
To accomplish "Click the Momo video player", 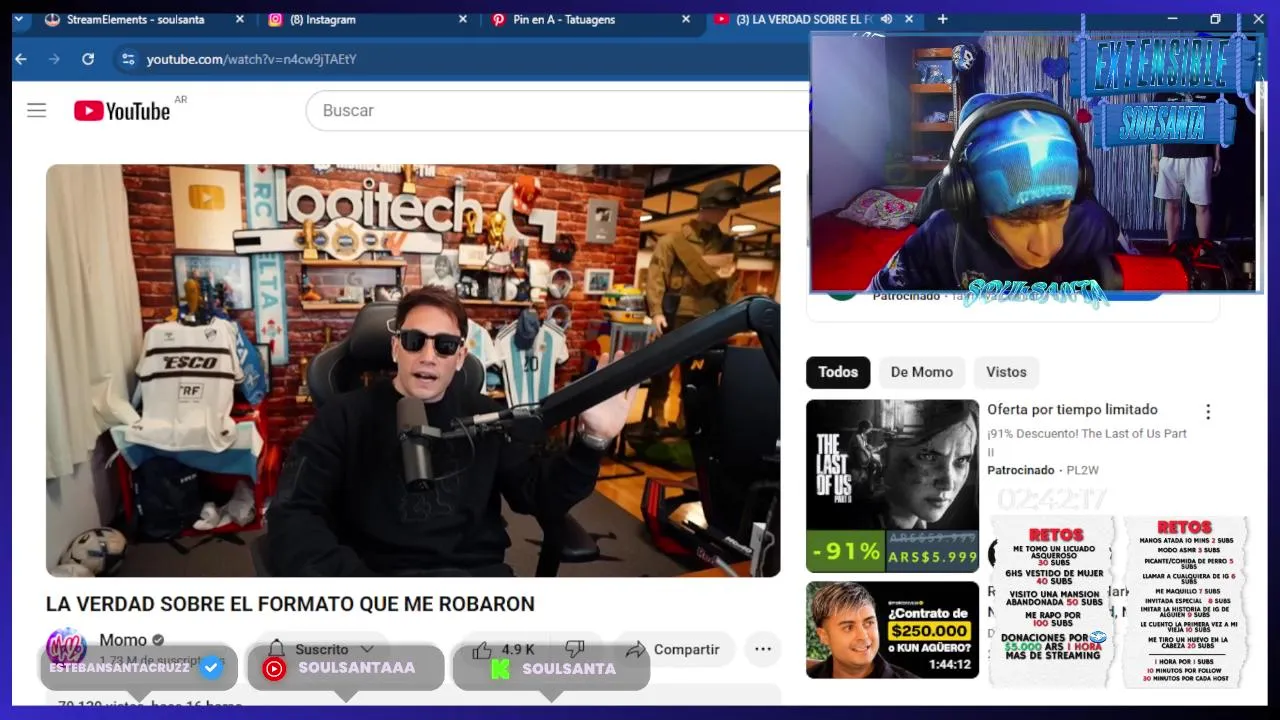I will (x=413, y=371).
